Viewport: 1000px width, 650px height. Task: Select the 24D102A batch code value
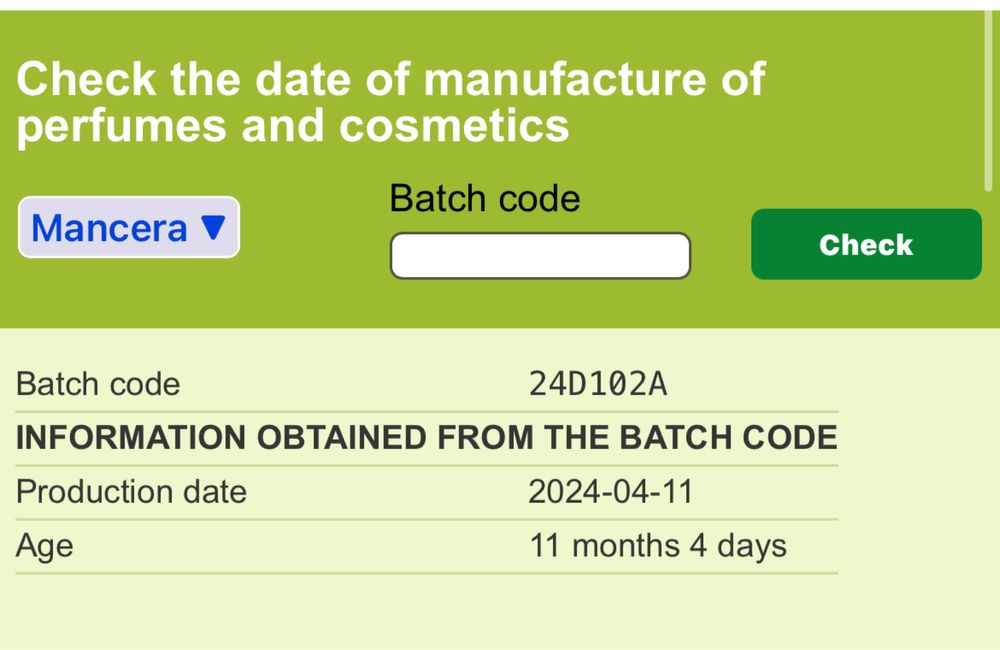(597, 385)
